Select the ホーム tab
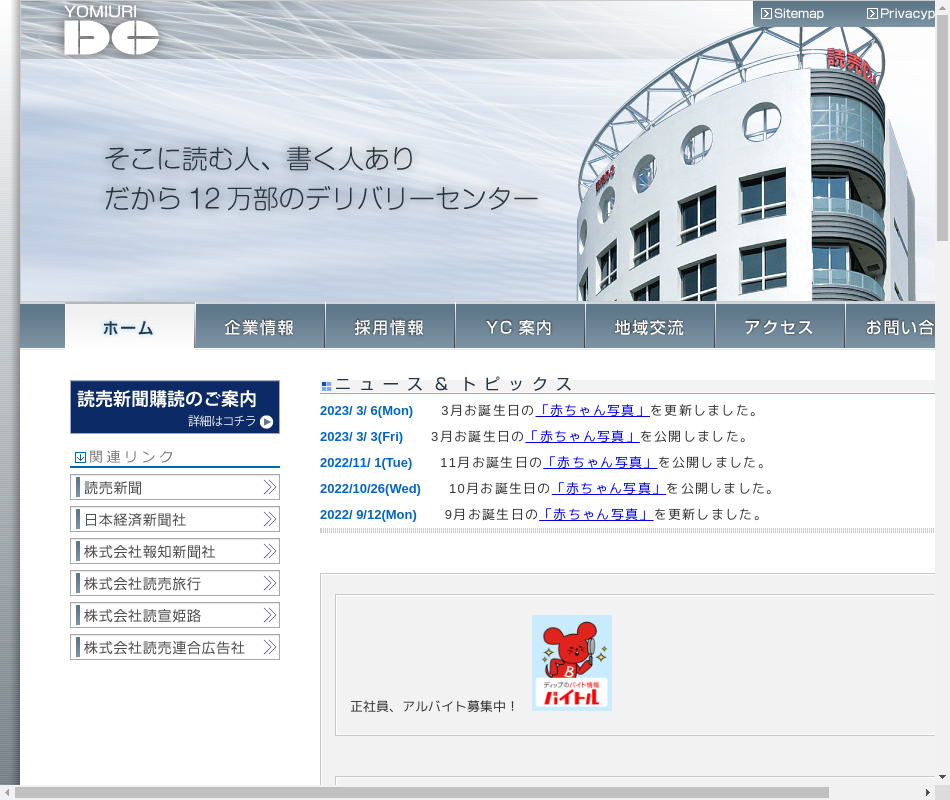The image size is (950, 800). [130, 327]
